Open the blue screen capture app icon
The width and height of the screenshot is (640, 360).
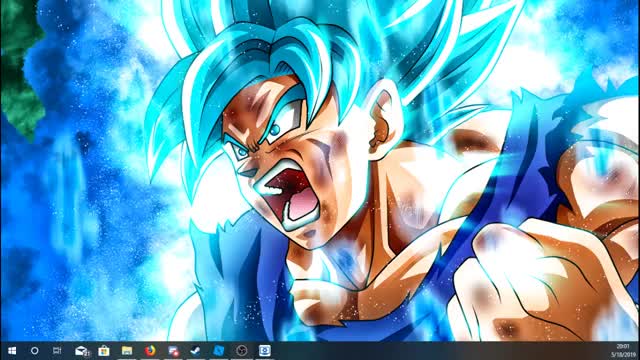tap(264, 351)
